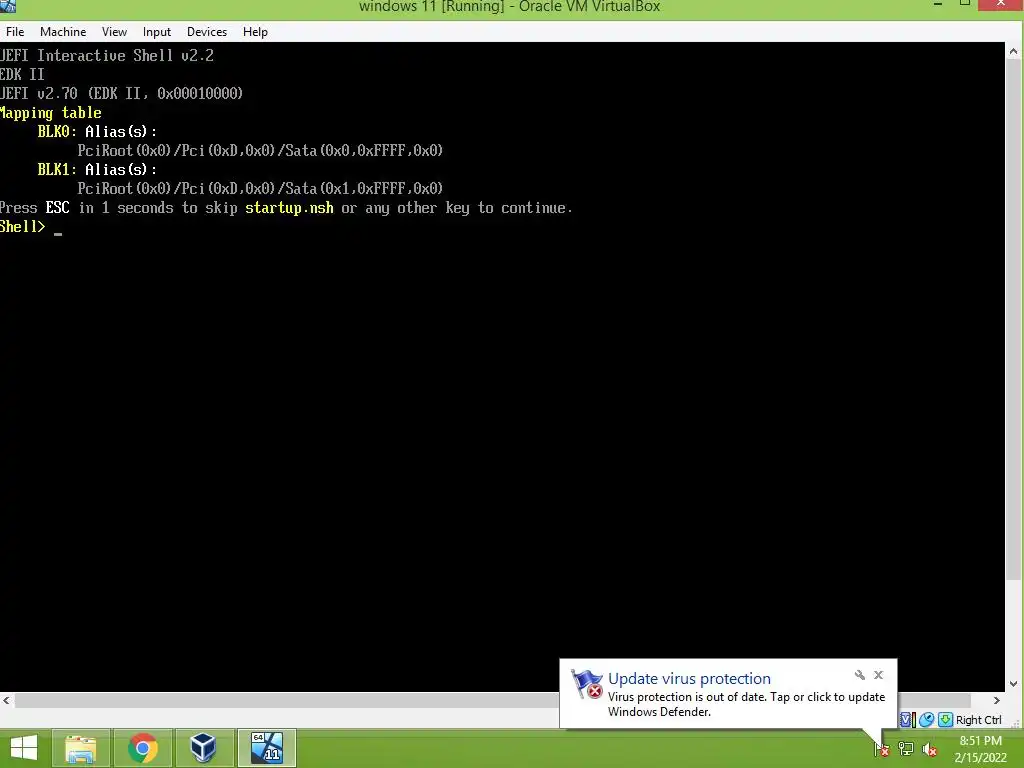Image resolution: width=1024 pixels, height=768 pixels.
Task: Open the Devices menu
Action: click(x=206, y=31)
